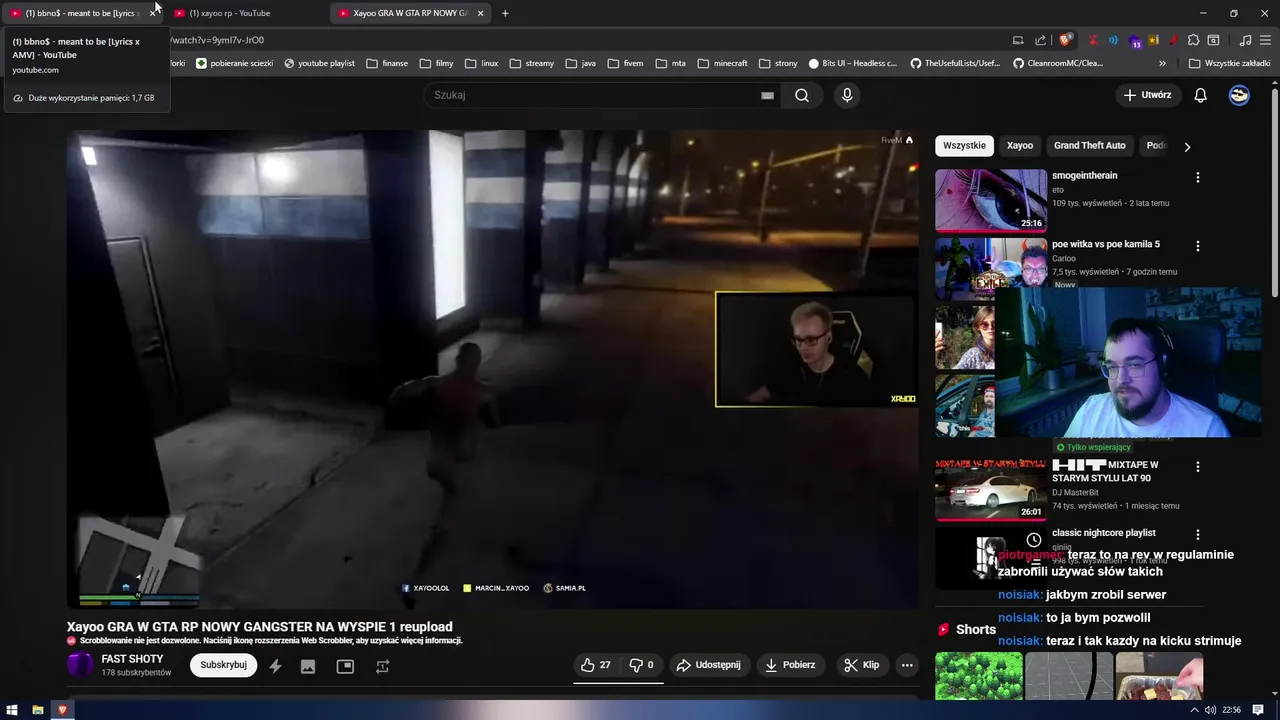Open options for poe witka vs poe kamila 5
Image resolution: width=1280 pixels, height=720 pixels.
pos(1197,246)
